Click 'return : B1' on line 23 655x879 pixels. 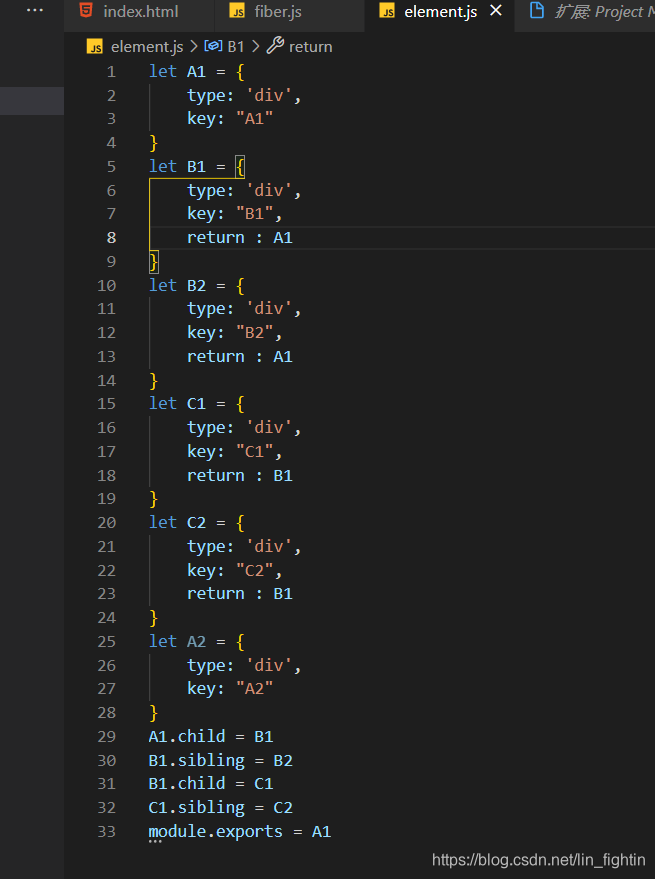[x=239, y=594]
